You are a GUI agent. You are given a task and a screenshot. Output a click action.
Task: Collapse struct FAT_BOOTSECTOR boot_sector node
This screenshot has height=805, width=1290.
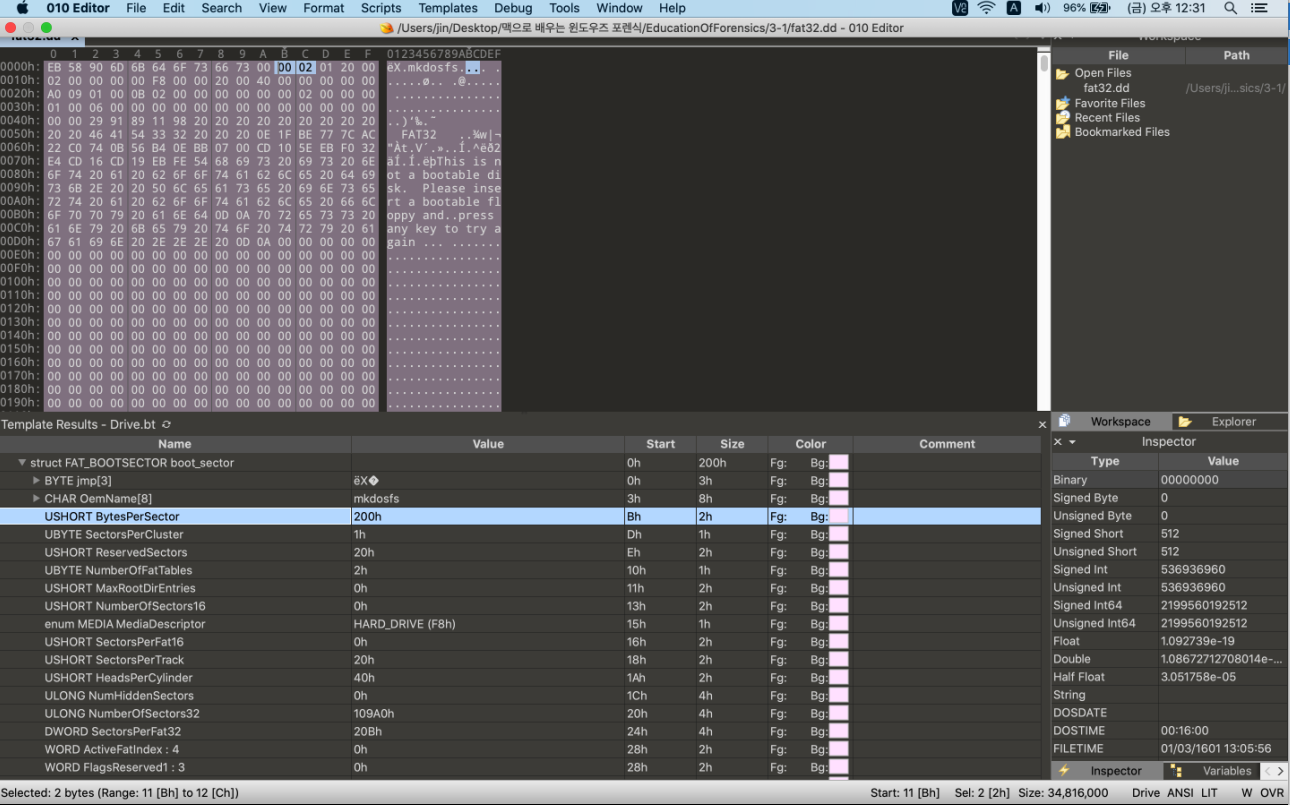click(x=22, y=463)
